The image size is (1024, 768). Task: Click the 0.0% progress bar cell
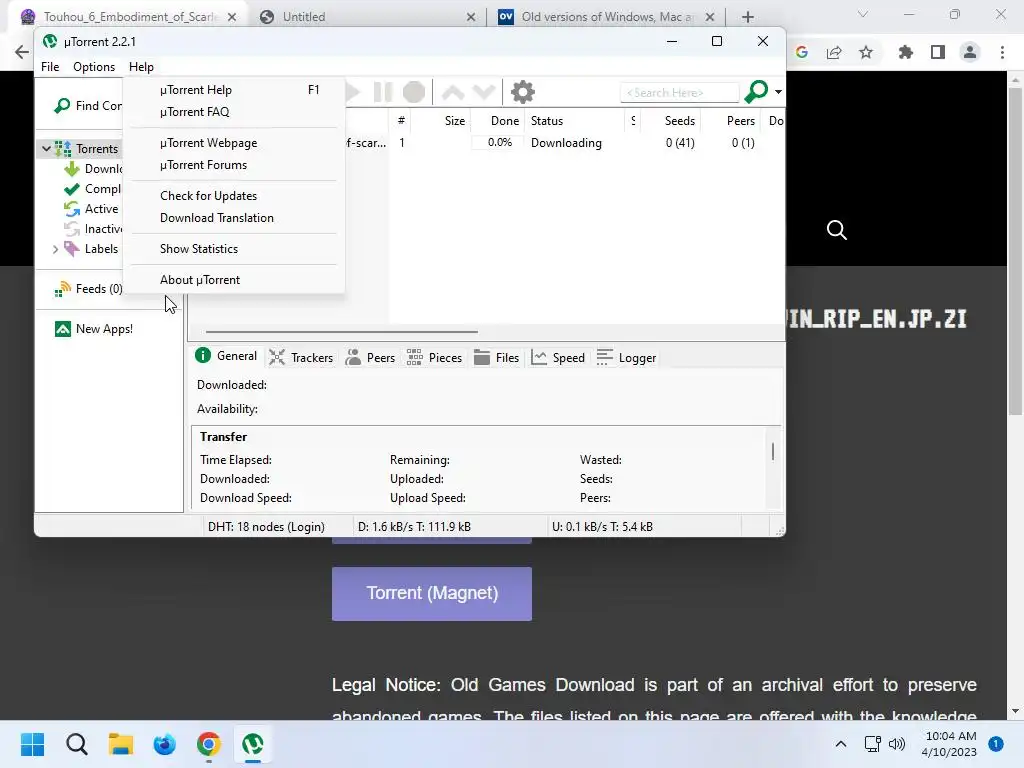(x=497, y=142)
